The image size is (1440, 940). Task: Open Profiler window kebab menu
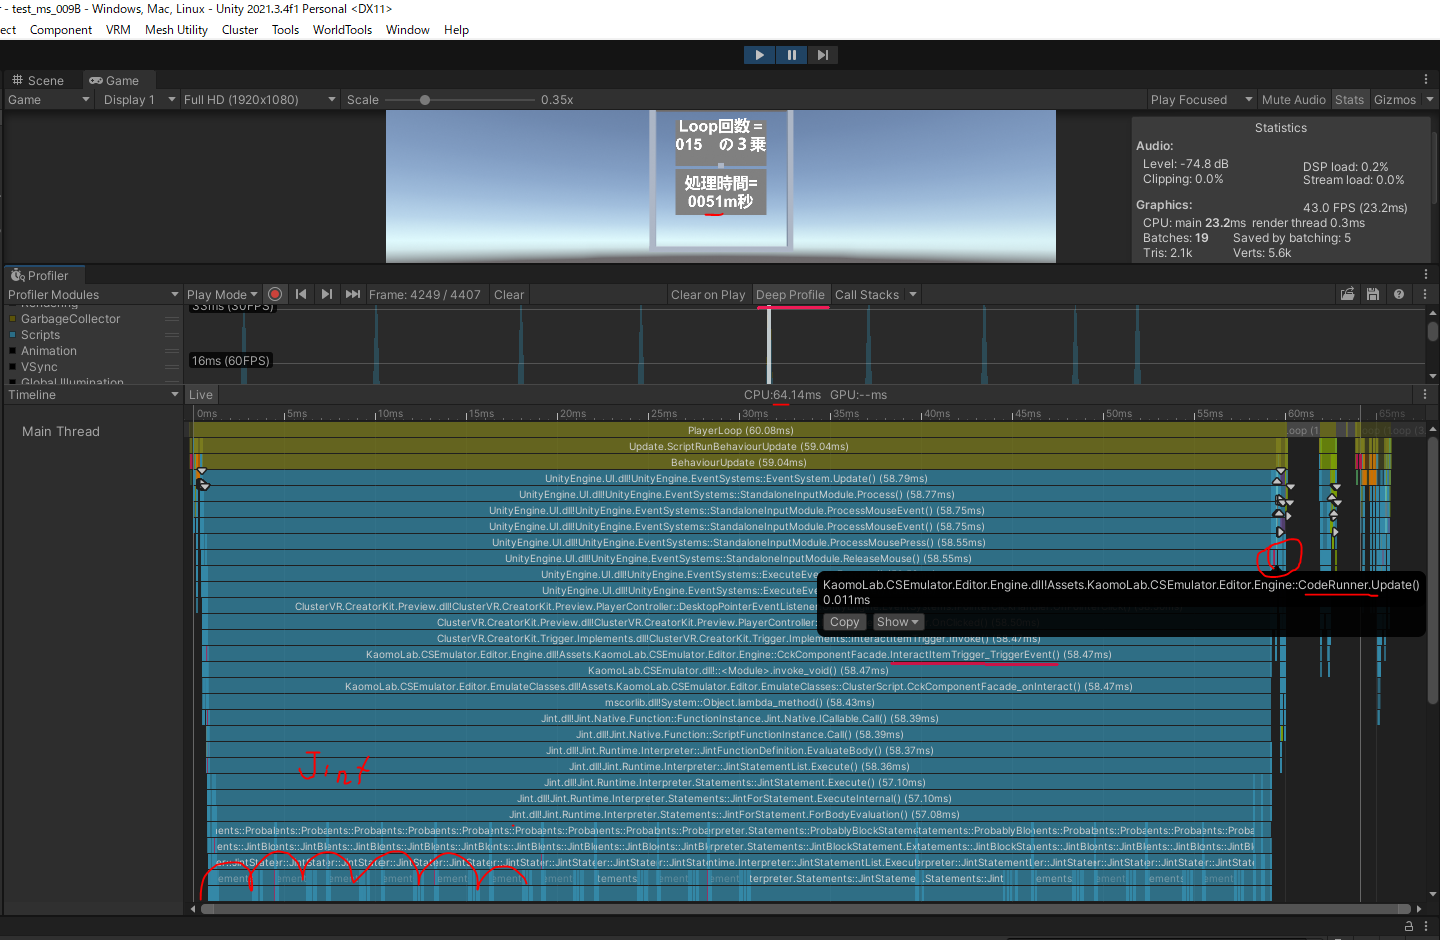(1426, 274)
